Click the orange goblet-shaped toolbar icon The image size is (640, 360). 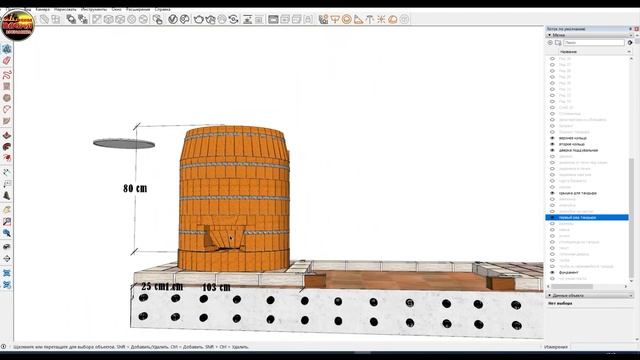tap(335, 19)
